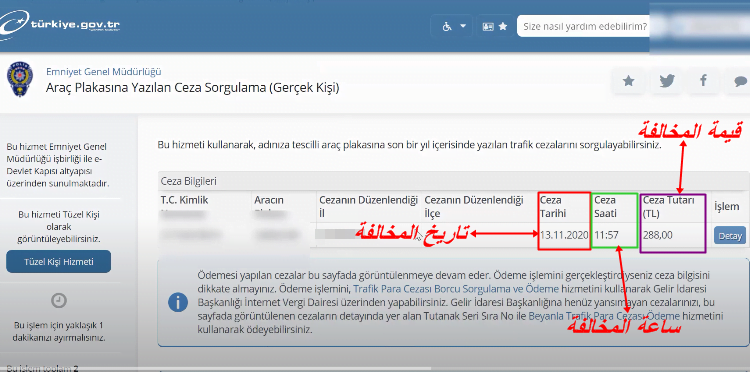Click the türkiye.gov.tr logo

60,25
